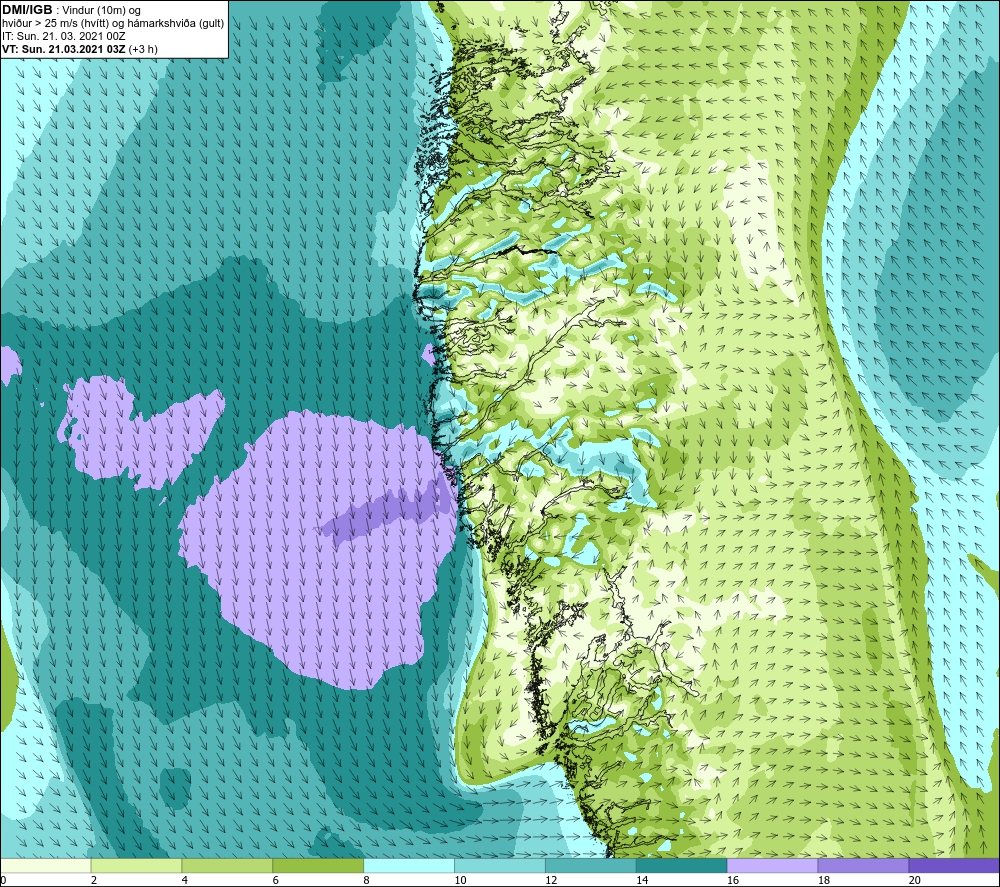The image size is (1000, 887).
Task: Click the 'DMI/IGB' title text
Action: [x=27, y=10]
